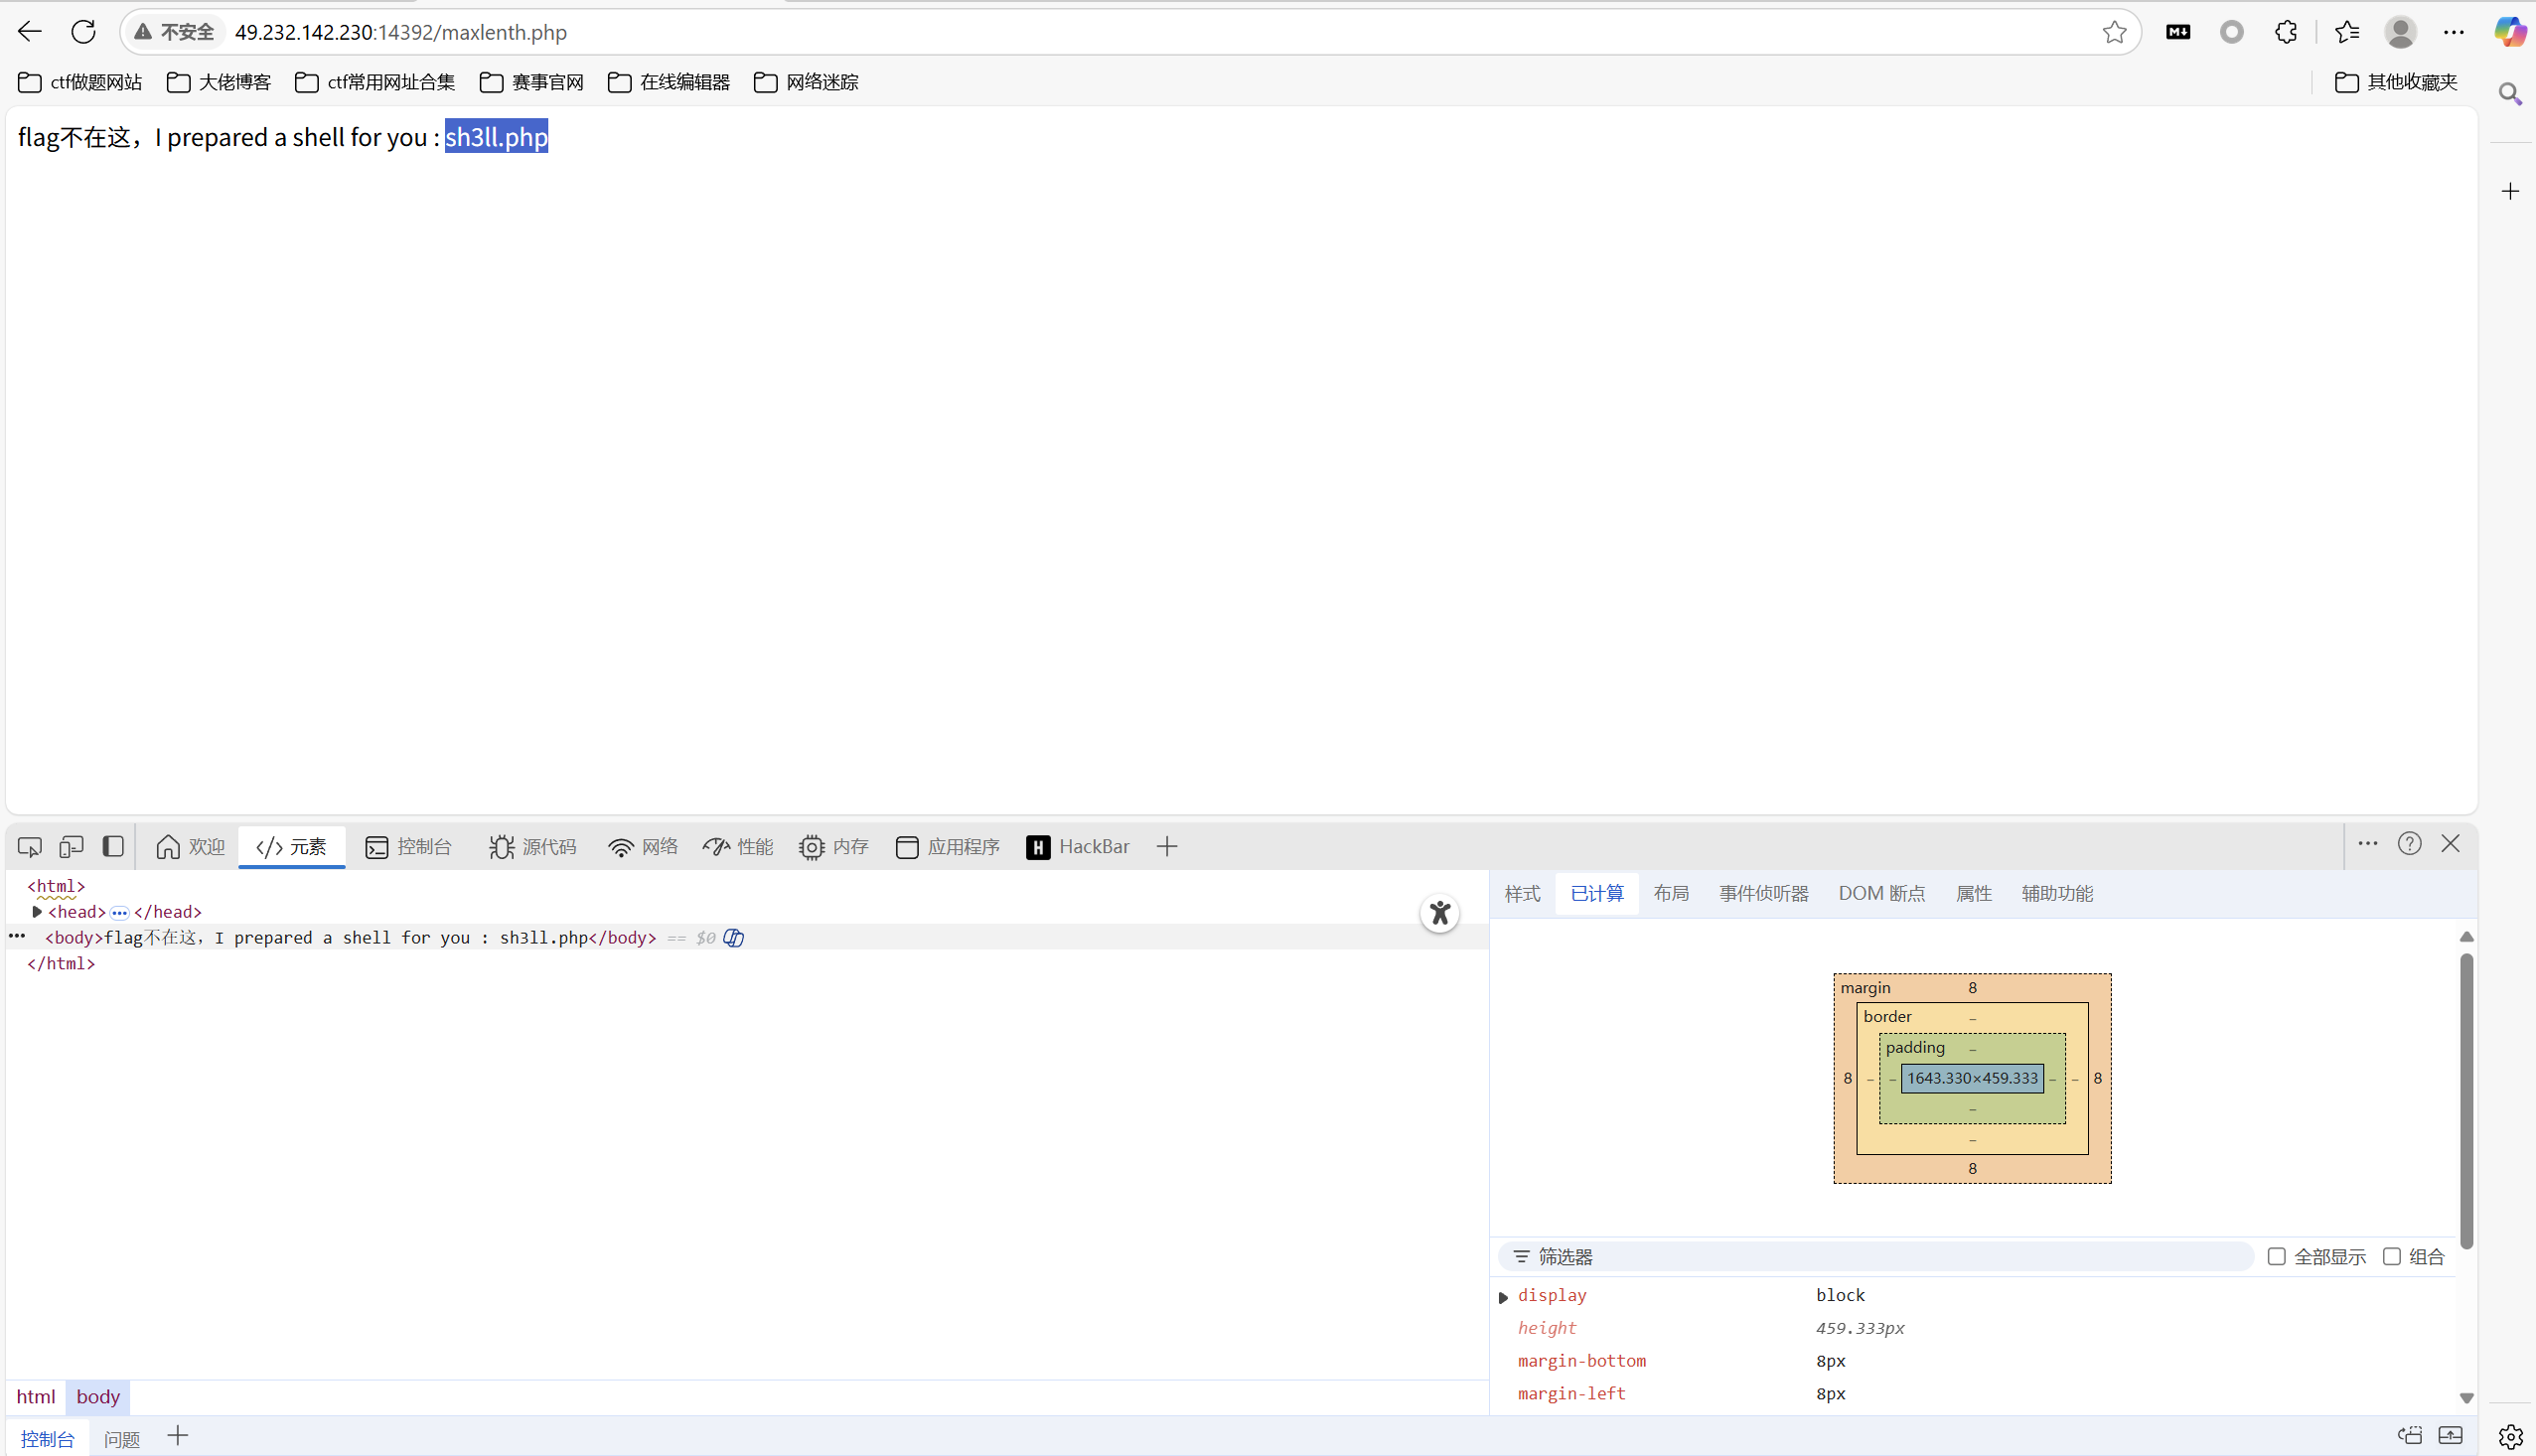Screen dimensions: 2536x1456
Task: Open the 网络迷踪 bookmark folder
Action: 806,82
